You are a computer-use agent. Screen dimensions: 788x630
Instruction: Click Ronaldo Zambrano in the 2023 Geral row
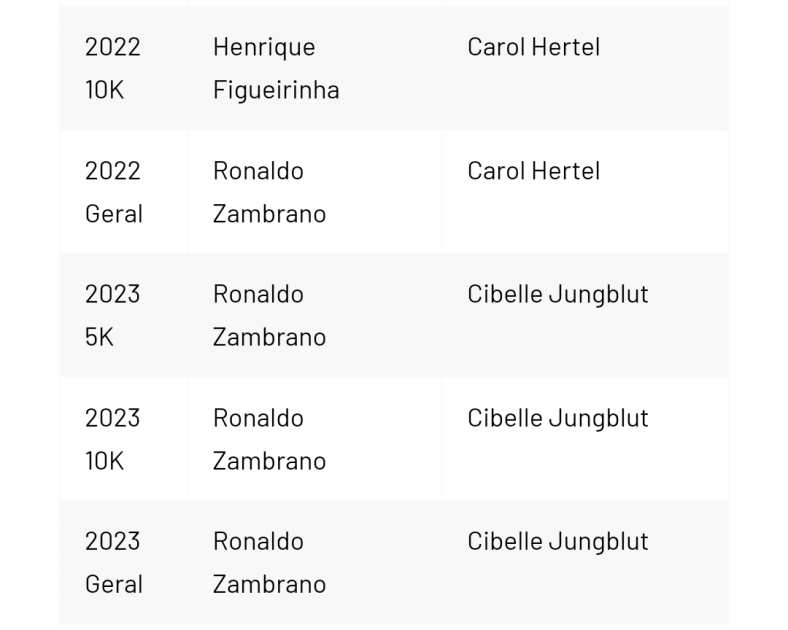[268, 562]
